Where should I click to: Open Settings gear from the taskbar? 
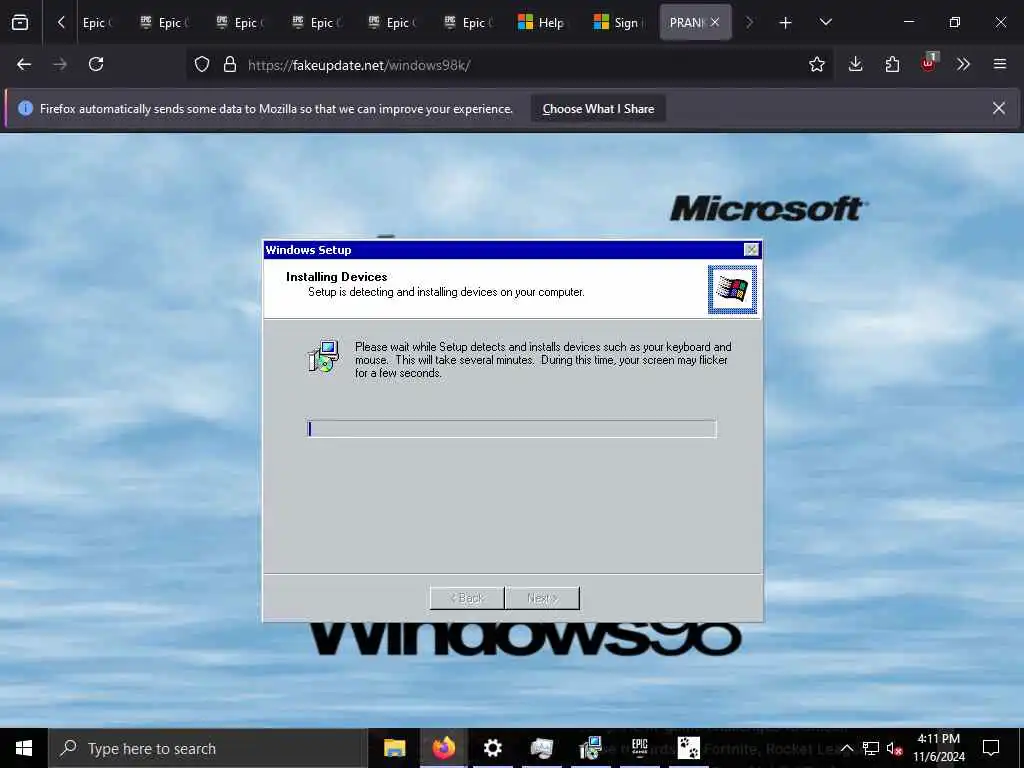(492, 748)
